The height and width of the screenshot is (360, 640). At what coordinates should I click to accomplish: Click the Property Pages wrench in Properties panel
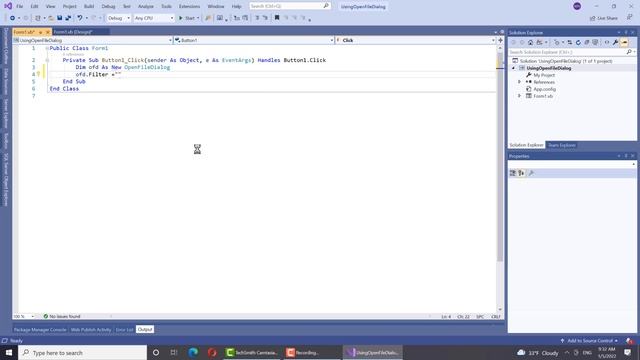tap(531, 173)
